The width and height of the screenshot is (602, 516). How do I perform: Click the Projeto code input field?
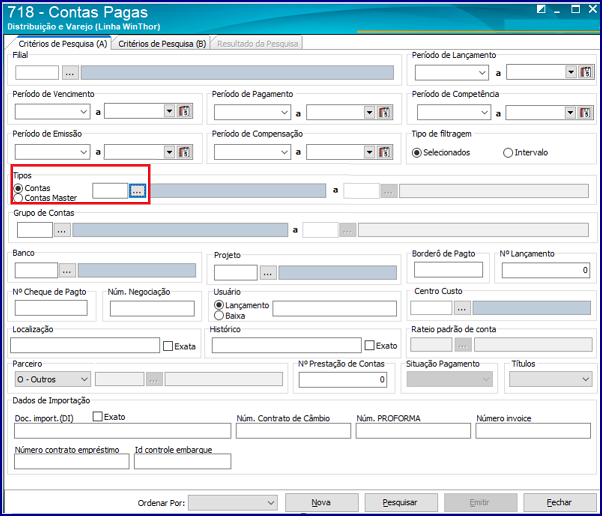click(236, 273)
